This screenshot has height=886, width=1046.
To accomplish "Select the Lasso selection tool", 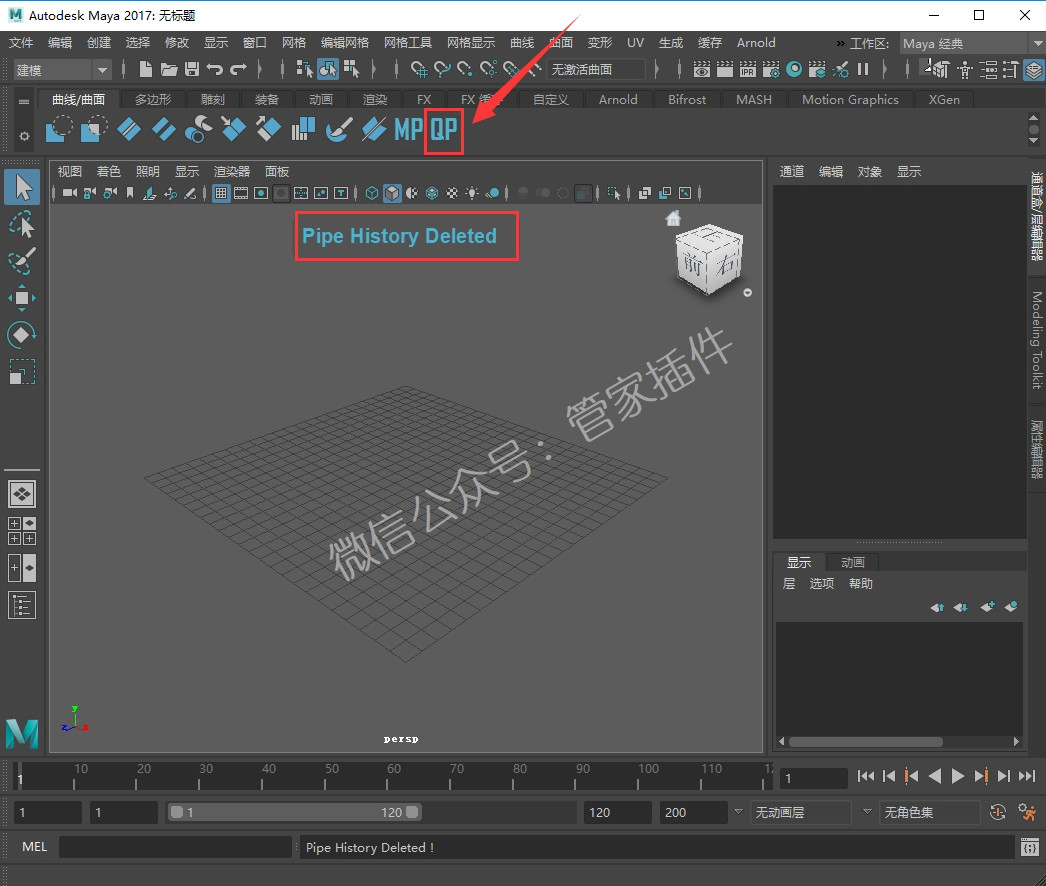I will (22, 225).
